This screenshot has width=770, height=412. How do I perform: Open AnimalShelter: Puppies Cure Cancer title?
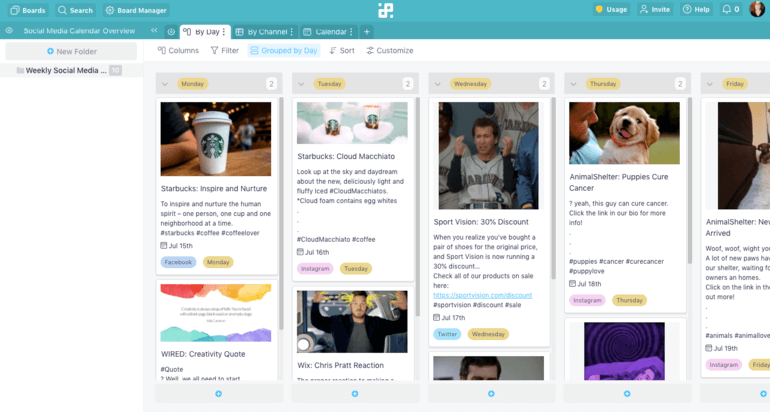pos(618,182)
